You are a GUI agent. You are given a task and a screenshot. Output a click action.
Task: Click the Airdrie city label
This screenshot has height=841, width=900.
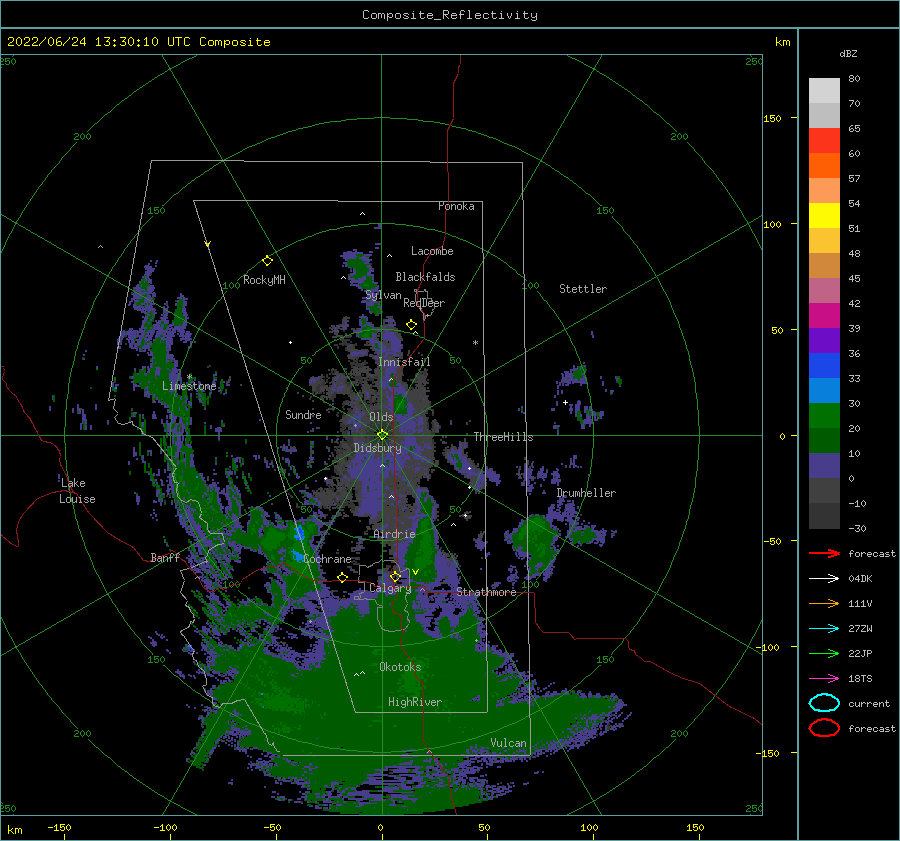(394, 534)
